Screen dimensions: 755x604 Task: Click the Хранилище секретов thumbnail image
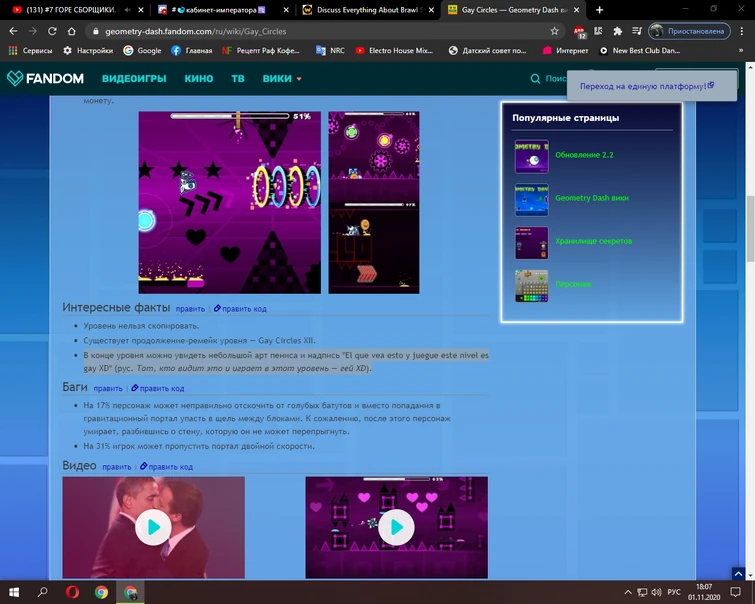click(x=532, y=243)
